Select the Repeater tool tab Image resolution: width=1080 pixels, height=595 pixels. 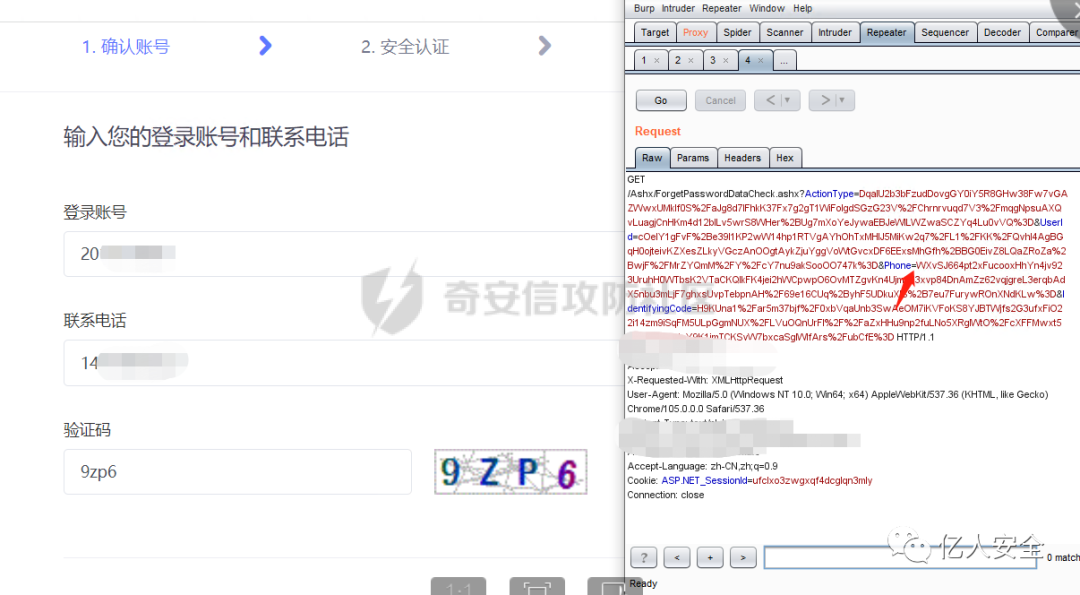coord(886,32)
